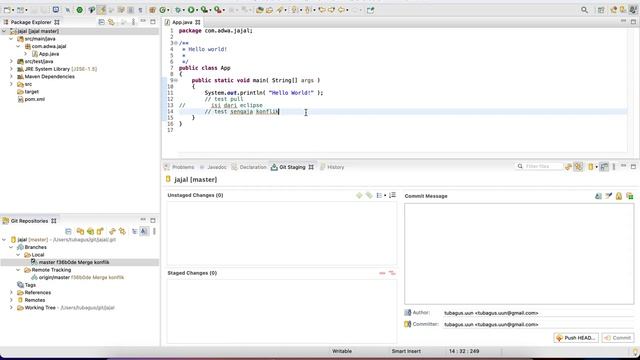Toggle Amend previous commit icon
Image resolution: width=640 pixels, height=360 pixels.
pyautogui.click(x=598, y=196)
